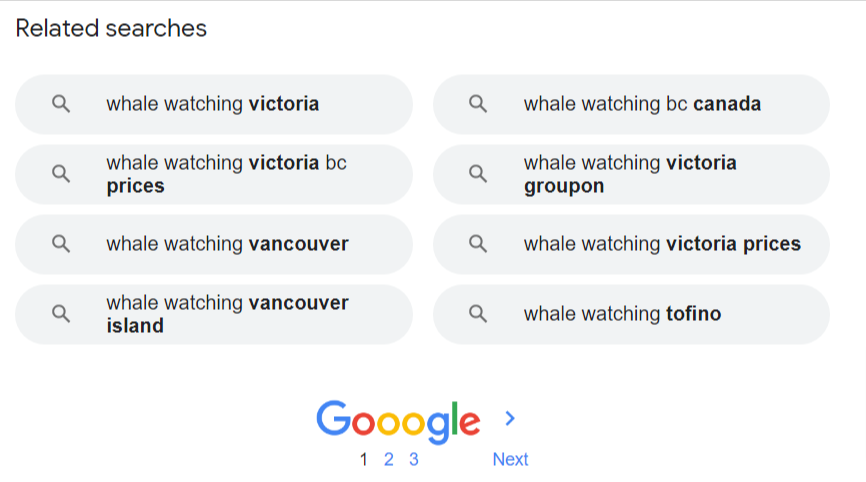Click search icon beside whale watching tofino
The width and height of the screenshot is (866, 482).
[478, 314]
